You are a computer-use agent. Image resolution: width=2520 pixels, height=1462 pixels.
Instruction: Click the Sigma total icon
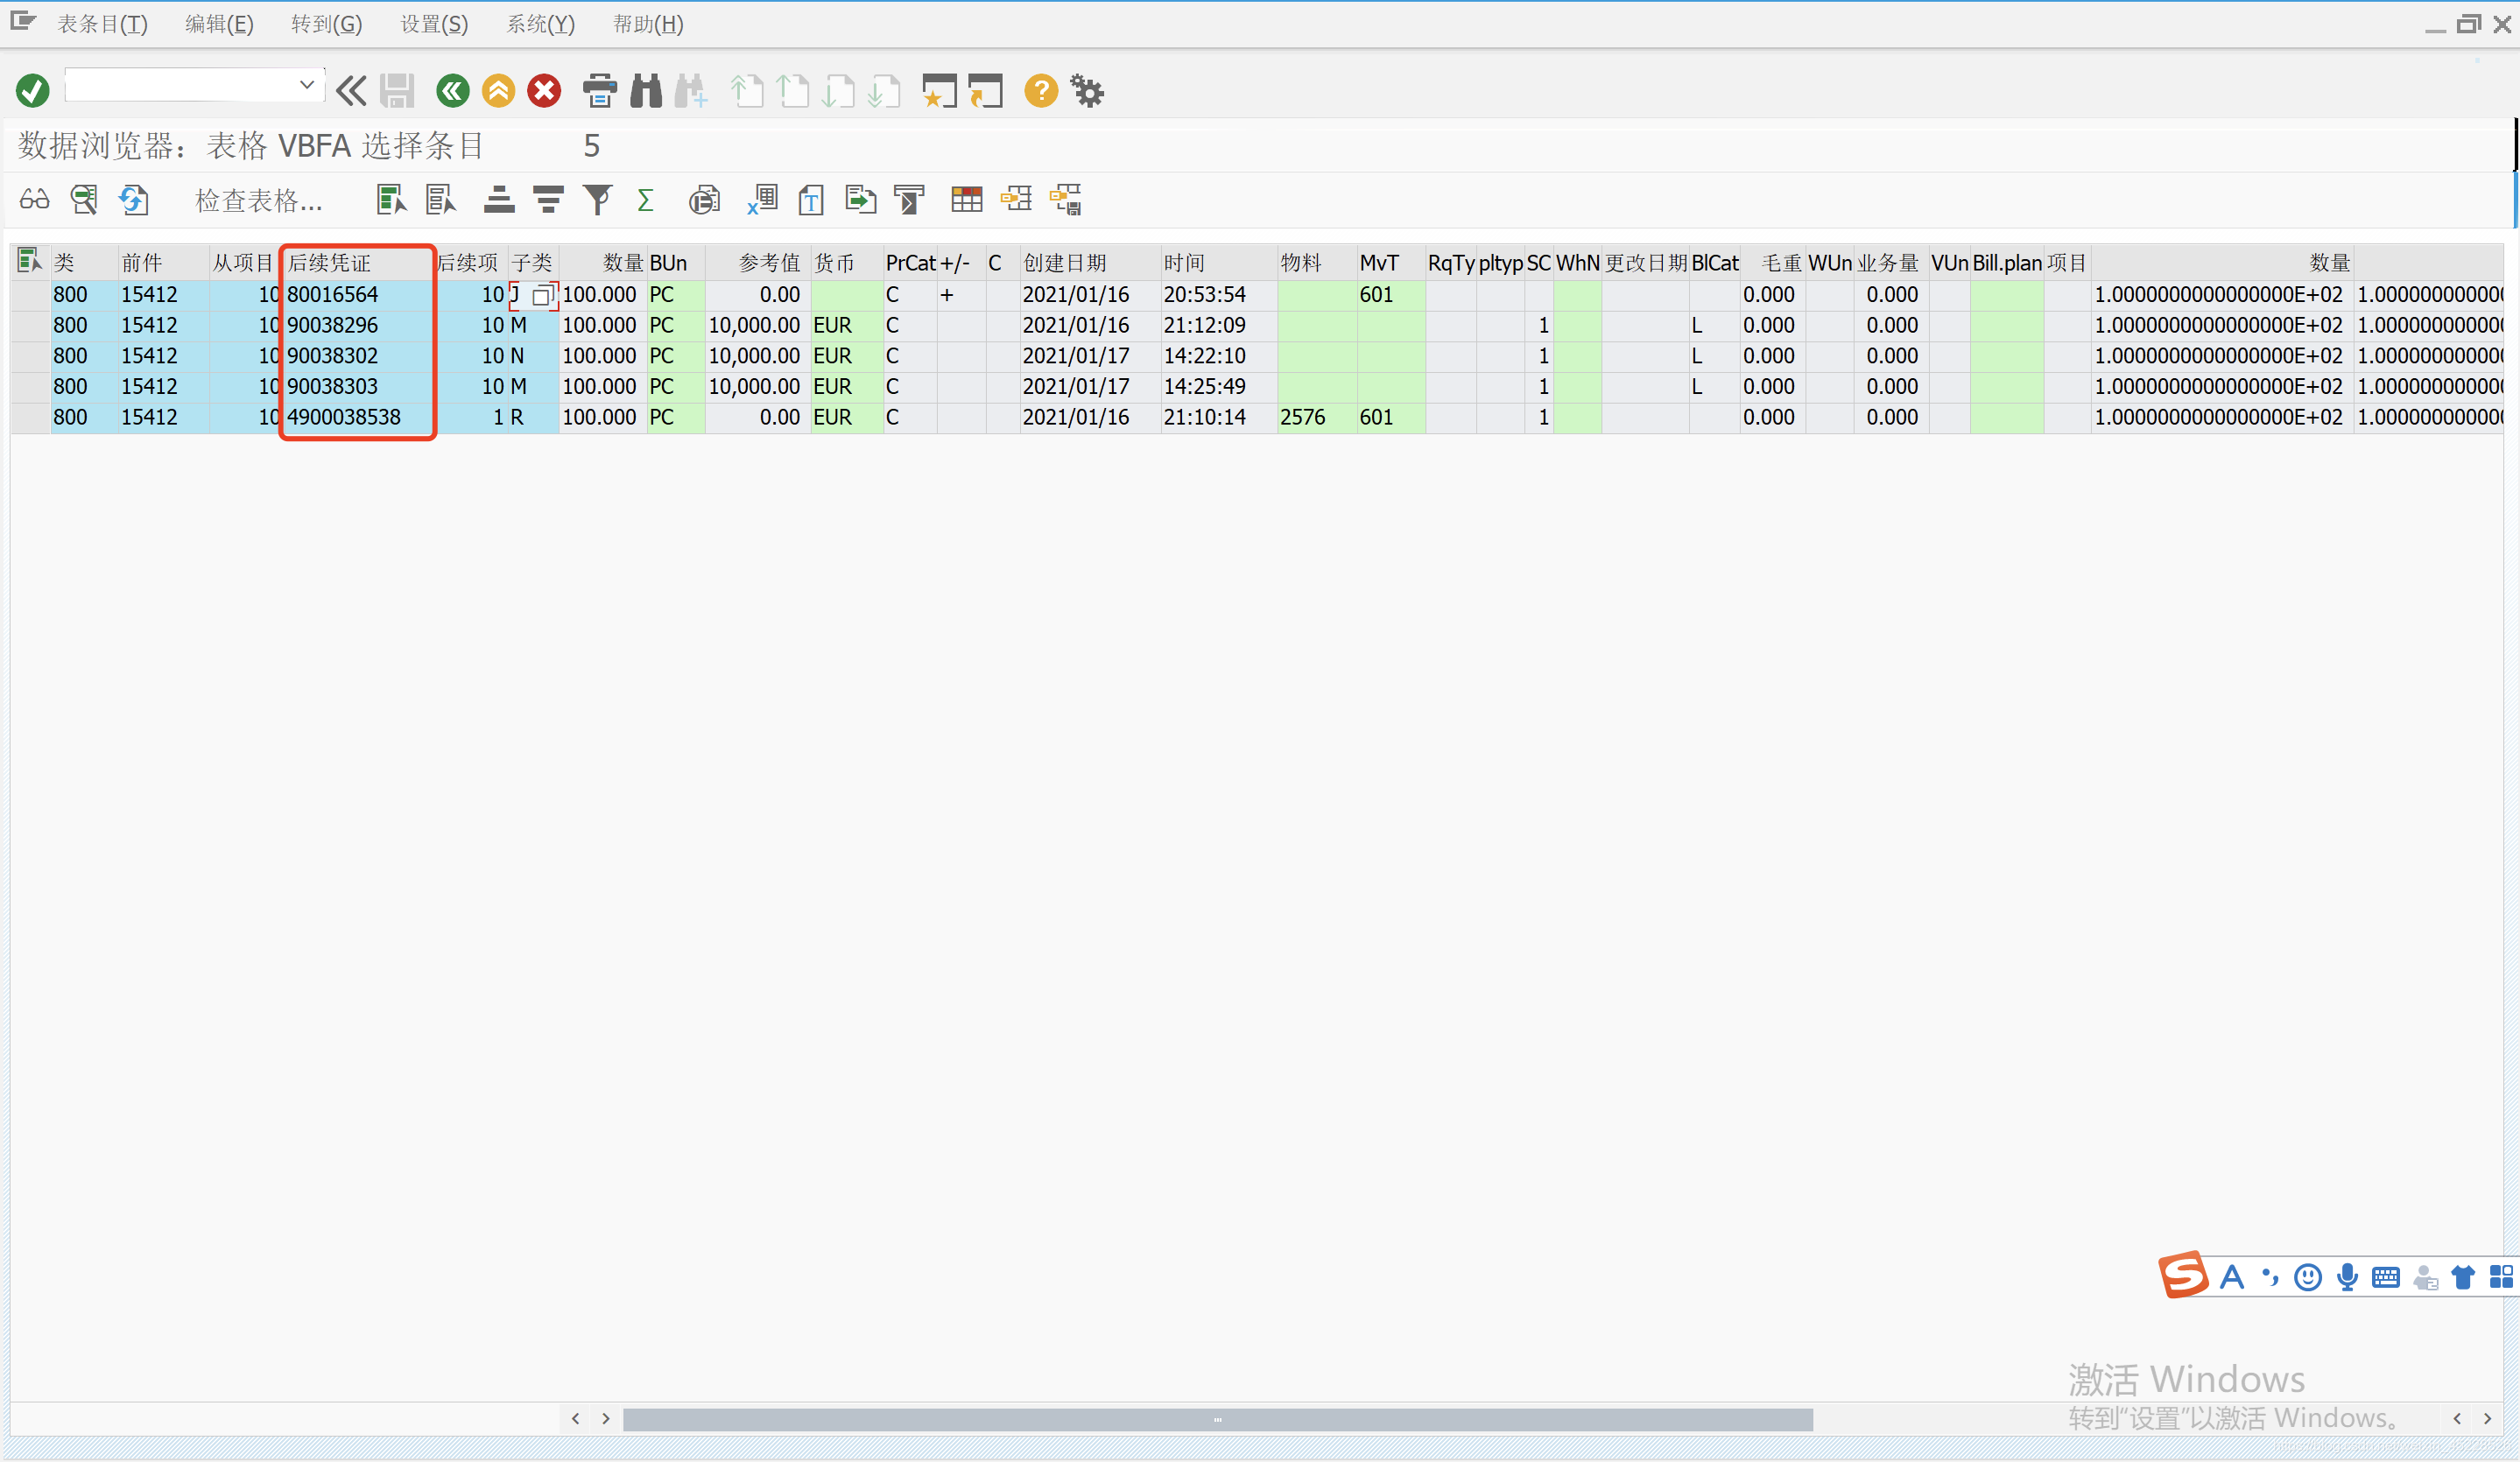(645, 200)
